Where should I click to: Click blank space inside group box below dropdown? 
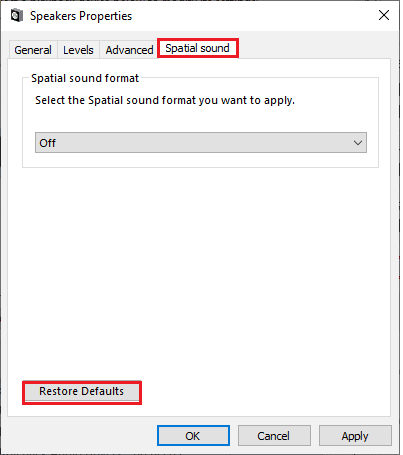click(200, 160)
